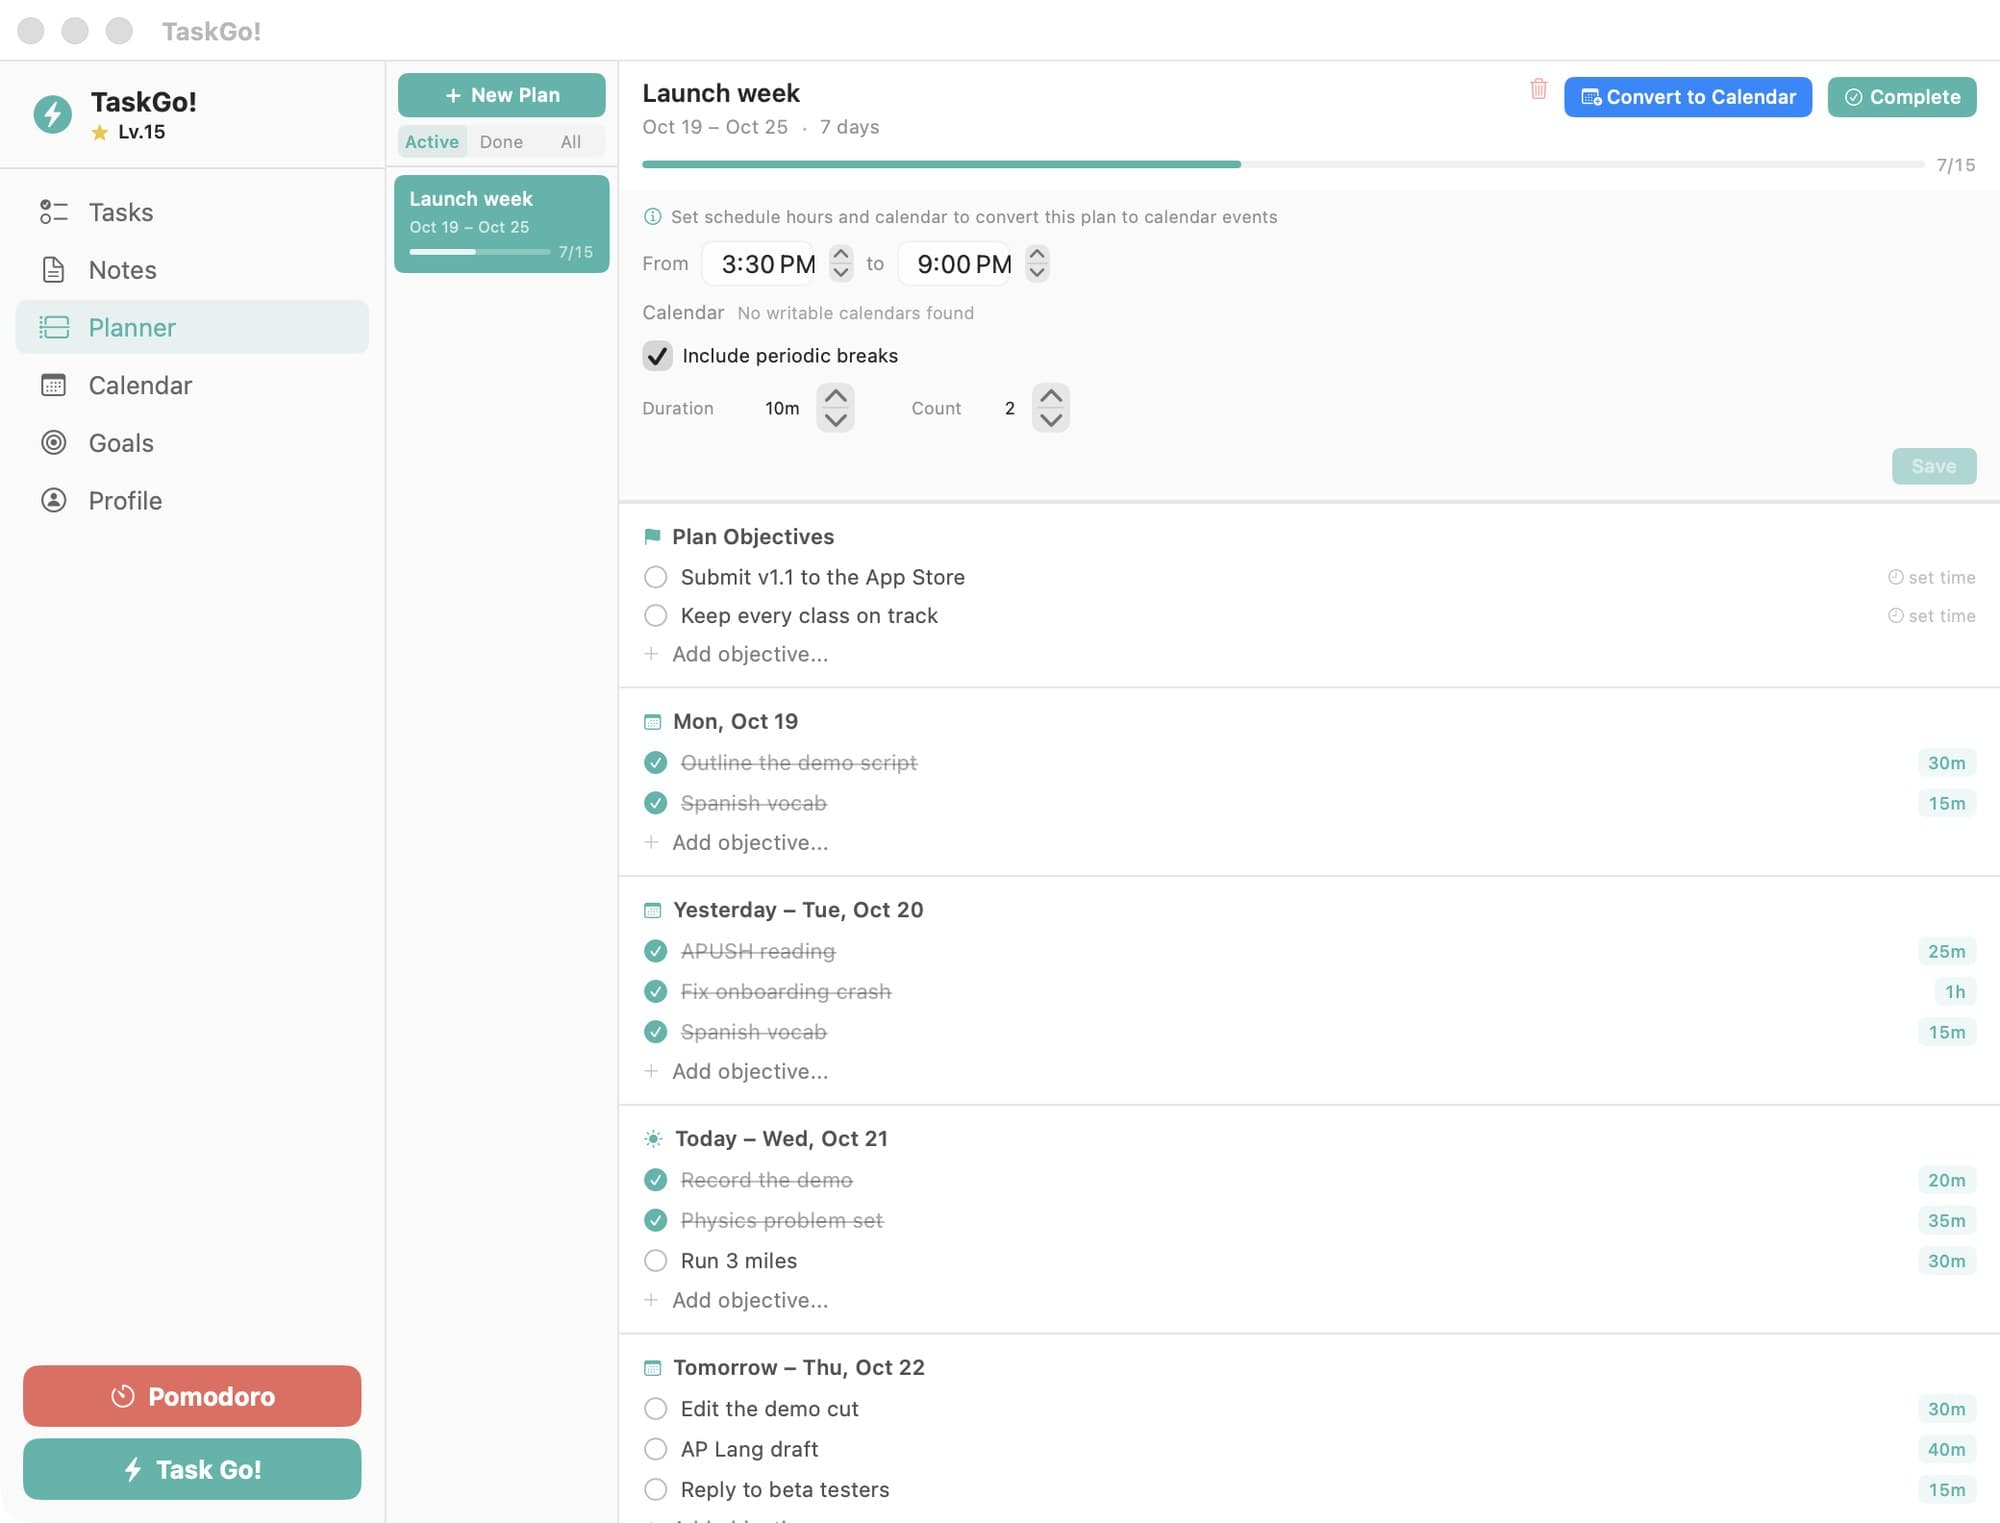The width and height of the screenshot is (2000, 1523).
Task: Click the TaskGo! lightning bolt logo
Action: point(52,114)
